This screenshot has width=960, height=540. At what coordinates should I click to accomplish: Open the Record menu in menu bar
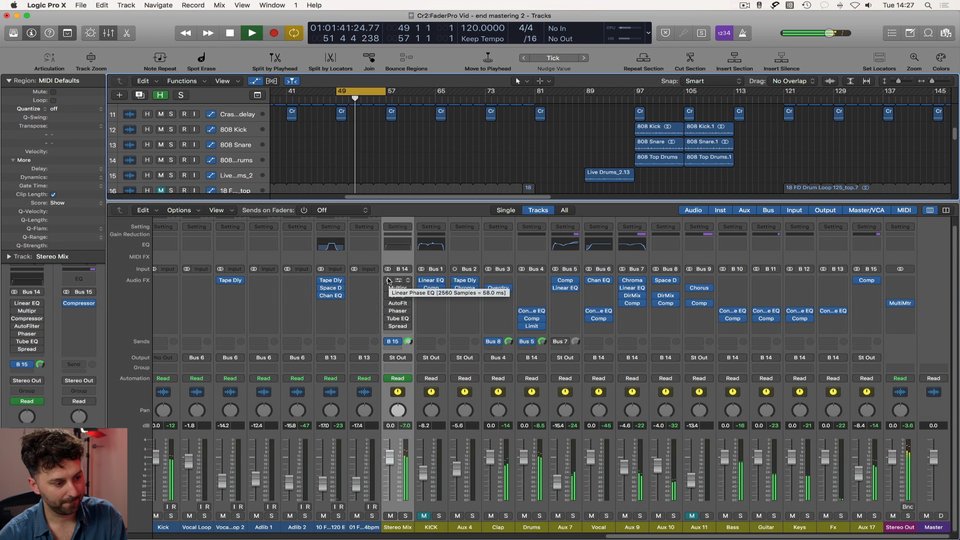(x=193, y=5)
